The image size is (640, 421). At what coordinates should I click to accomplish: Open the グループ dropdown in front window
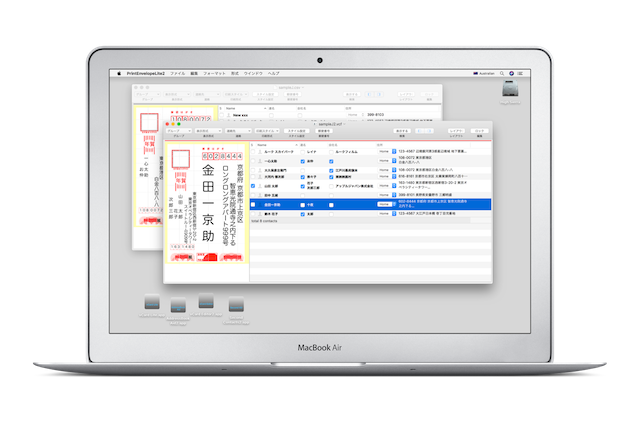click(179, 131)
